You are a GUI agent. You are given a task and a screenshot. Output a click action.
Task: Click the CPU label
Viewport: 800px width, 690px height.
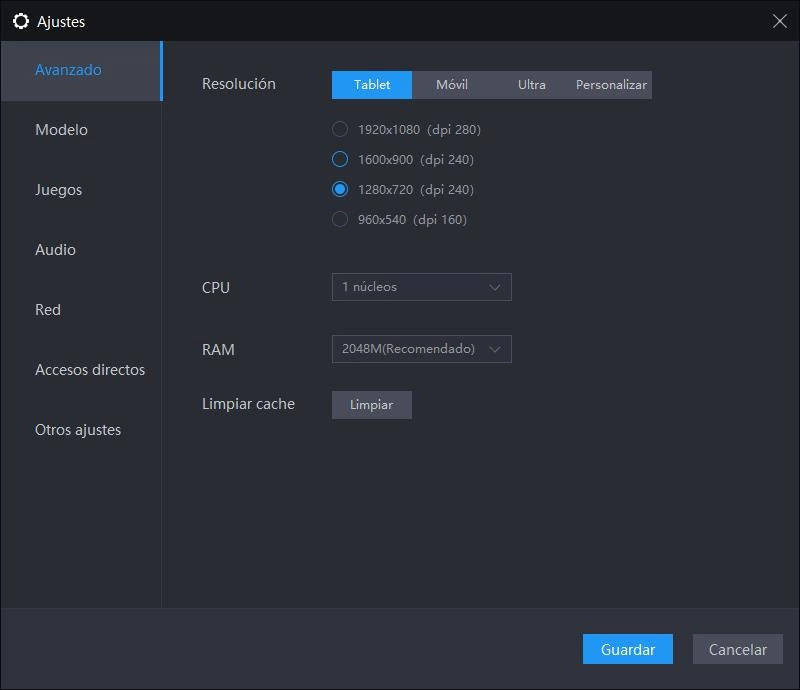coord(216,287)
